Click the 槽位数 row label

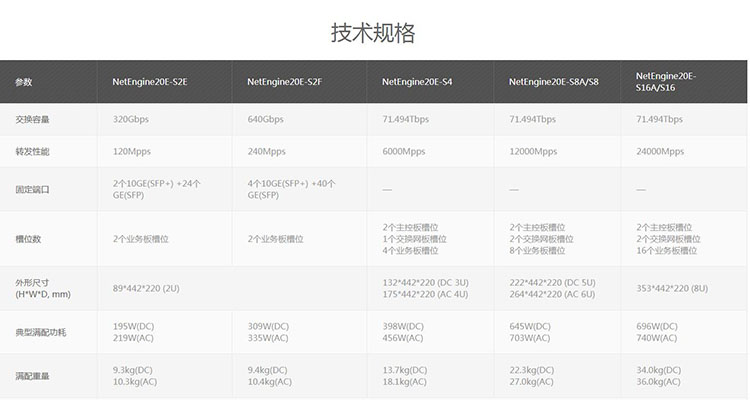[x=29, y=240]
